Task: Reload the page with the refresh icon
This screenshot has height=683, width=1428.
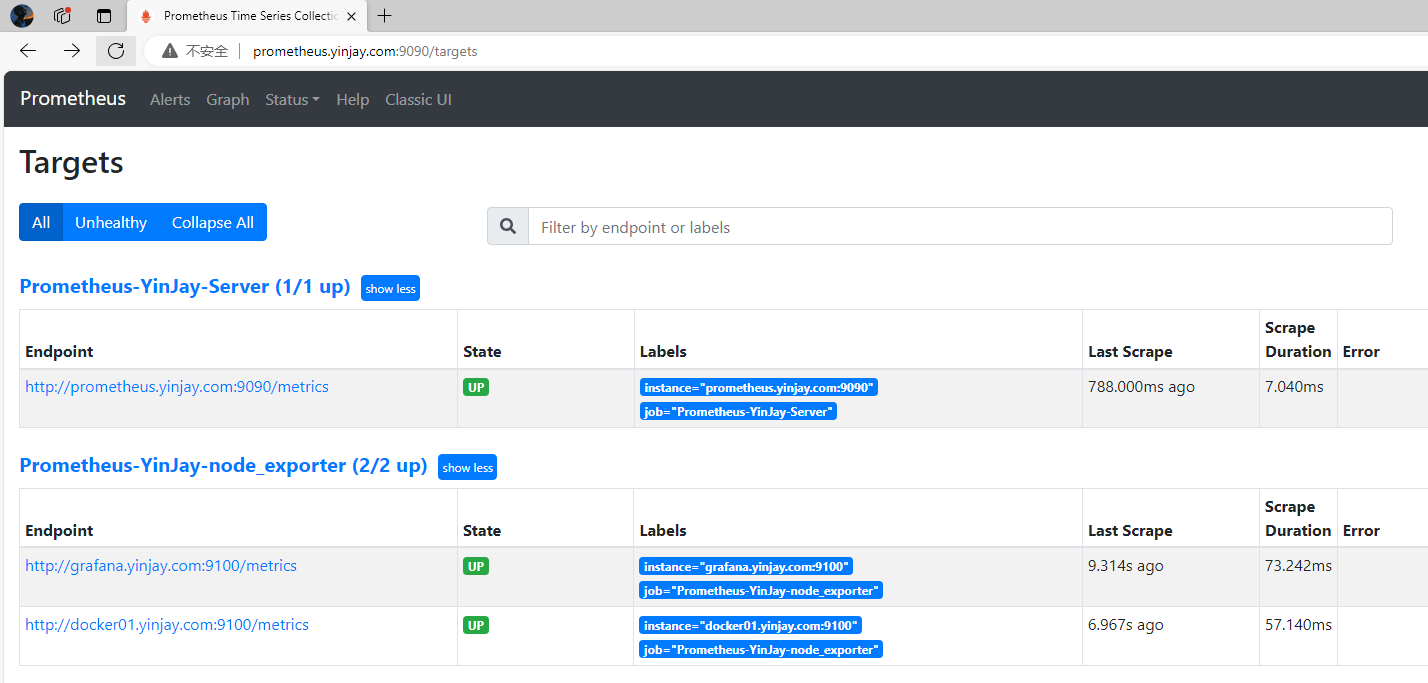Action: [x=116, y=51]
